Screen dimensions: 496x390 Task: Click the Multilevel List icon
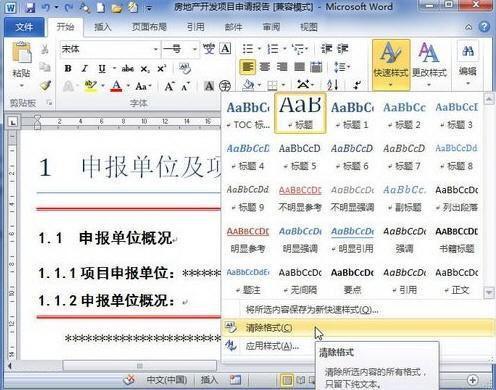coord(298,49)
